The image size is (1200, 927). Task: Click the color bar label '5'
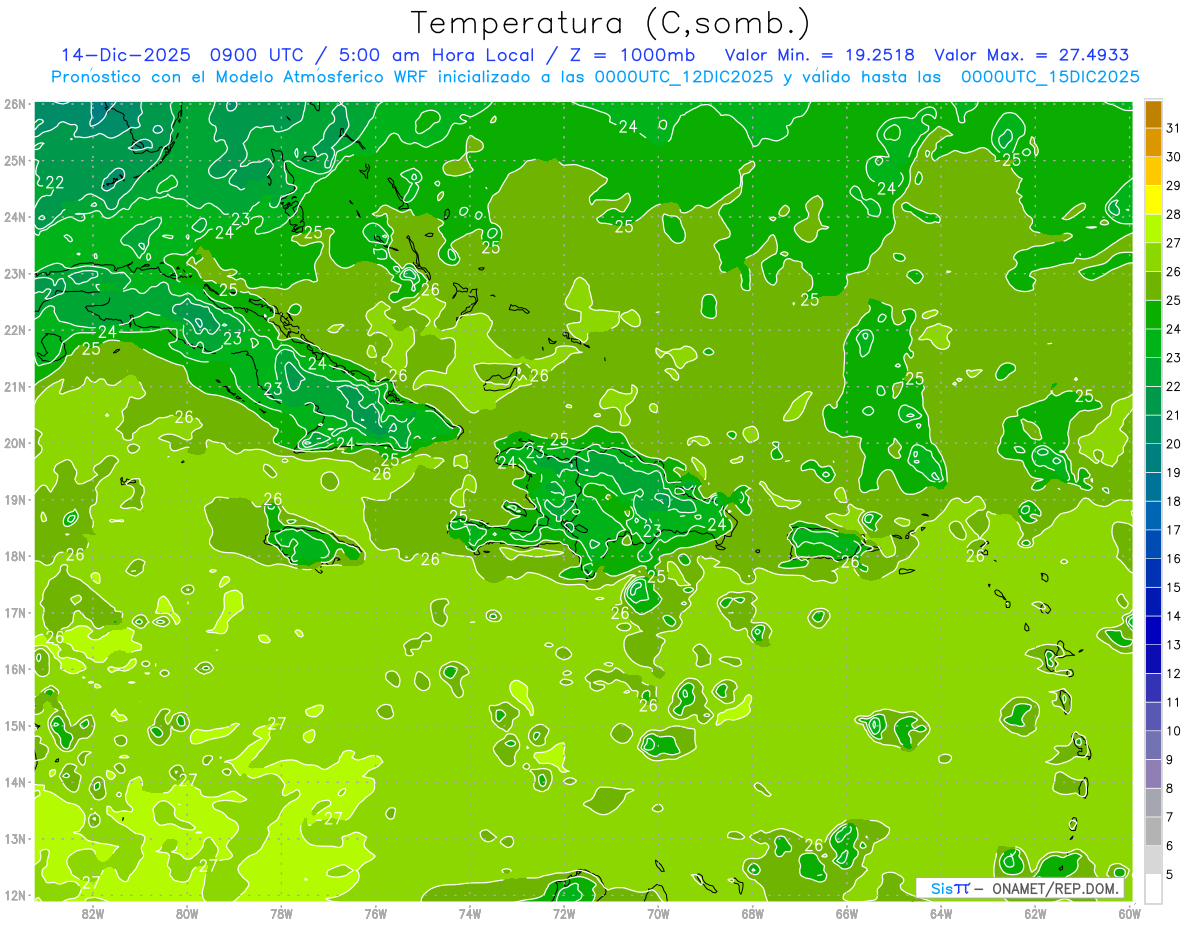point(1170,875)
